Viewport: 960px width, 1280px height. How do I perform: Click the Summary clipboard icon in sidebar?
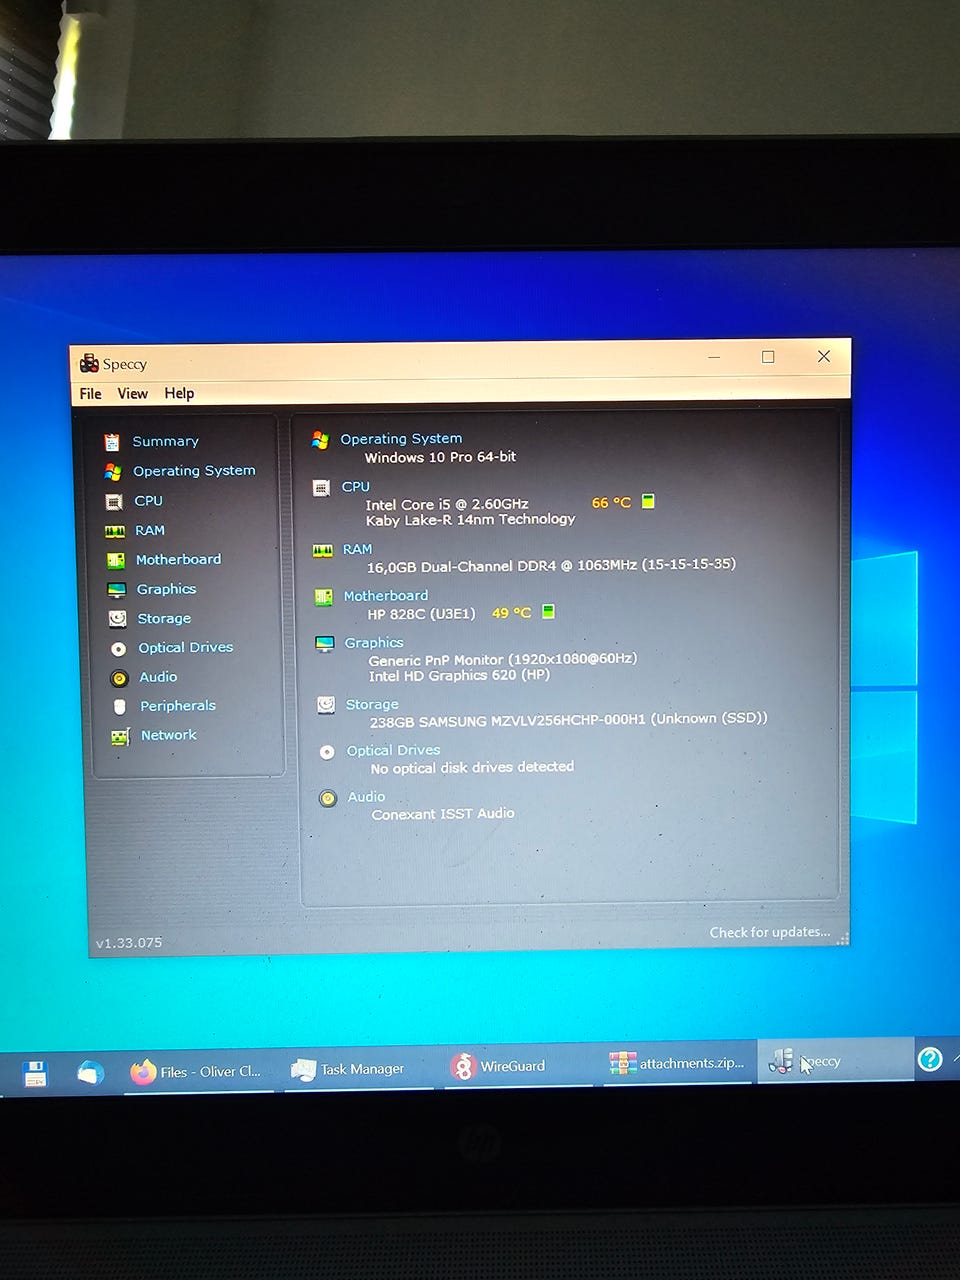(x=112, y=442)
